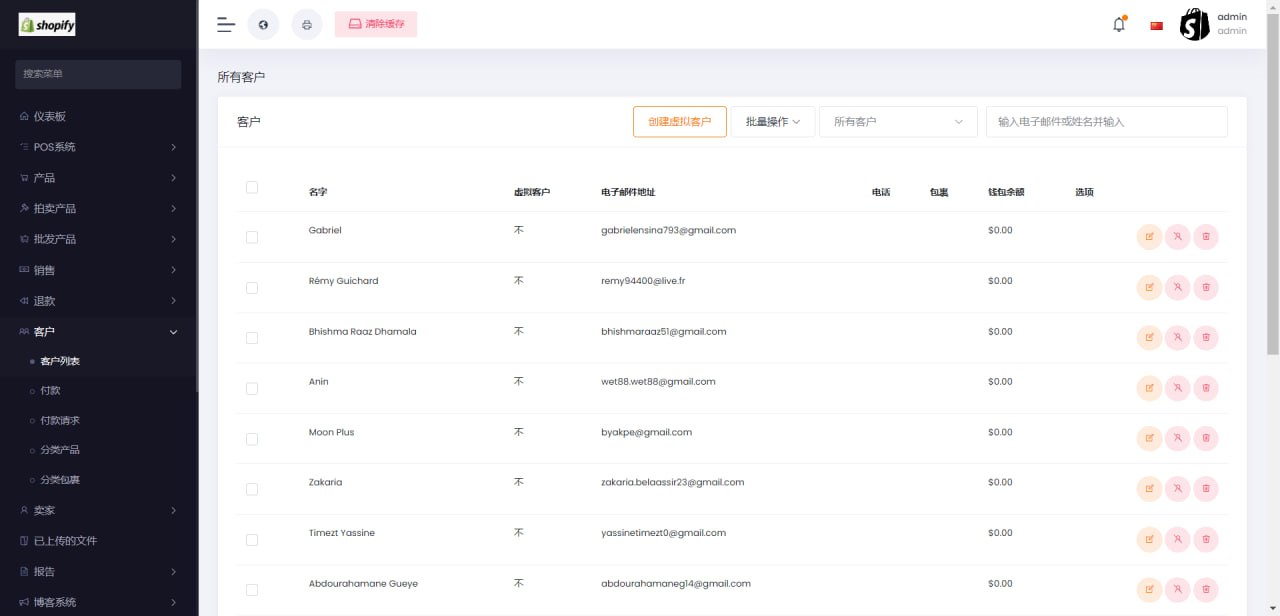Click the printer POS icon in header
1280x616 pixels.
[307, 25]
